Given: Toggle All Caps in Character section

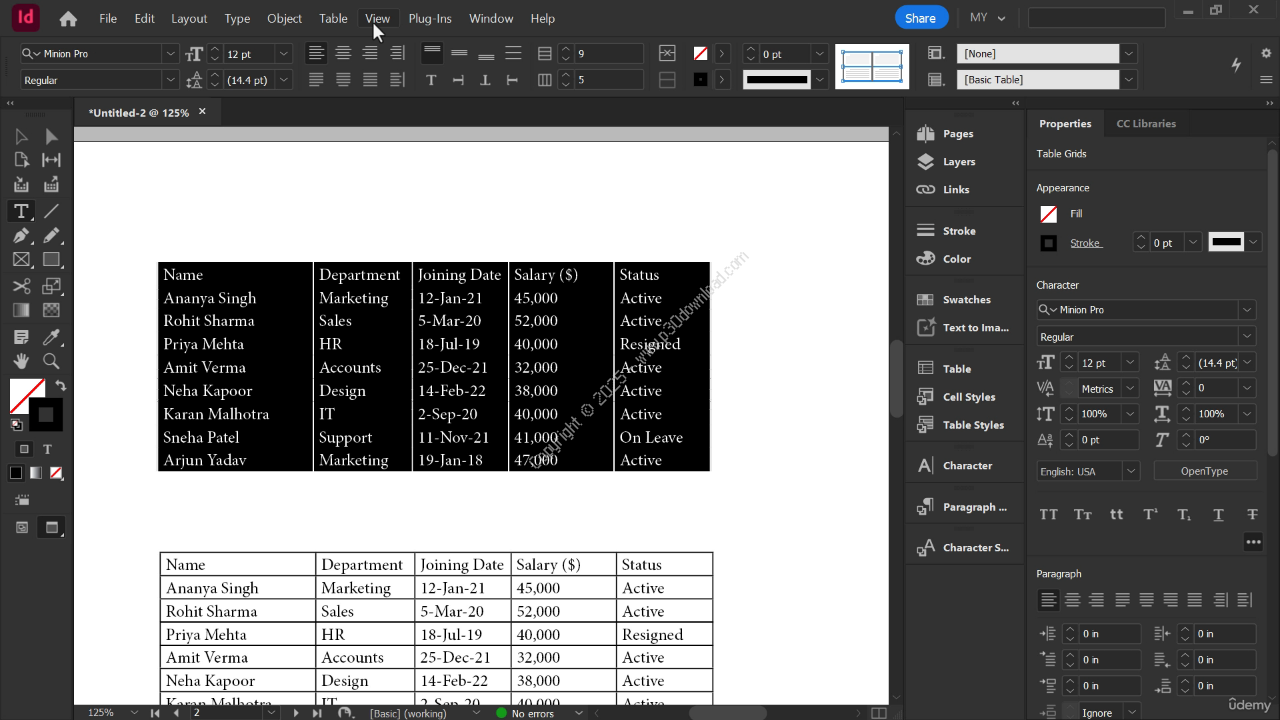Looking at the screenshot, I should click(1048, 515).
